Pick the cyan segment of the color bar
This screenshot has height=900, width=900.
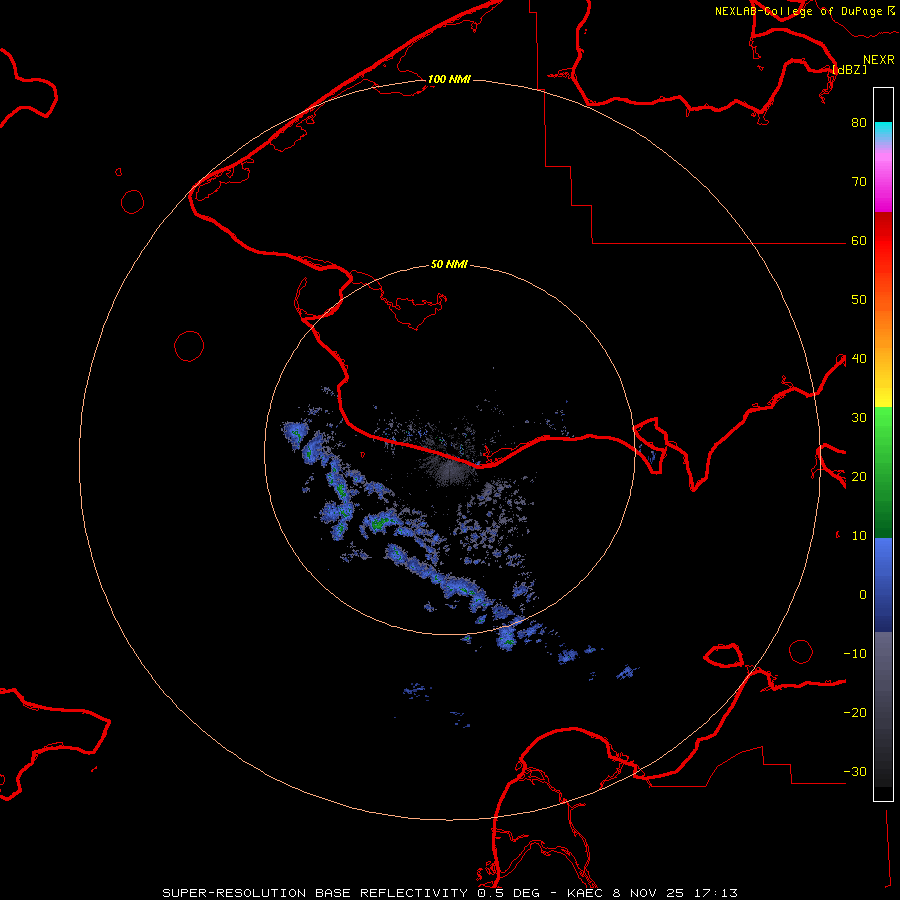883,131
